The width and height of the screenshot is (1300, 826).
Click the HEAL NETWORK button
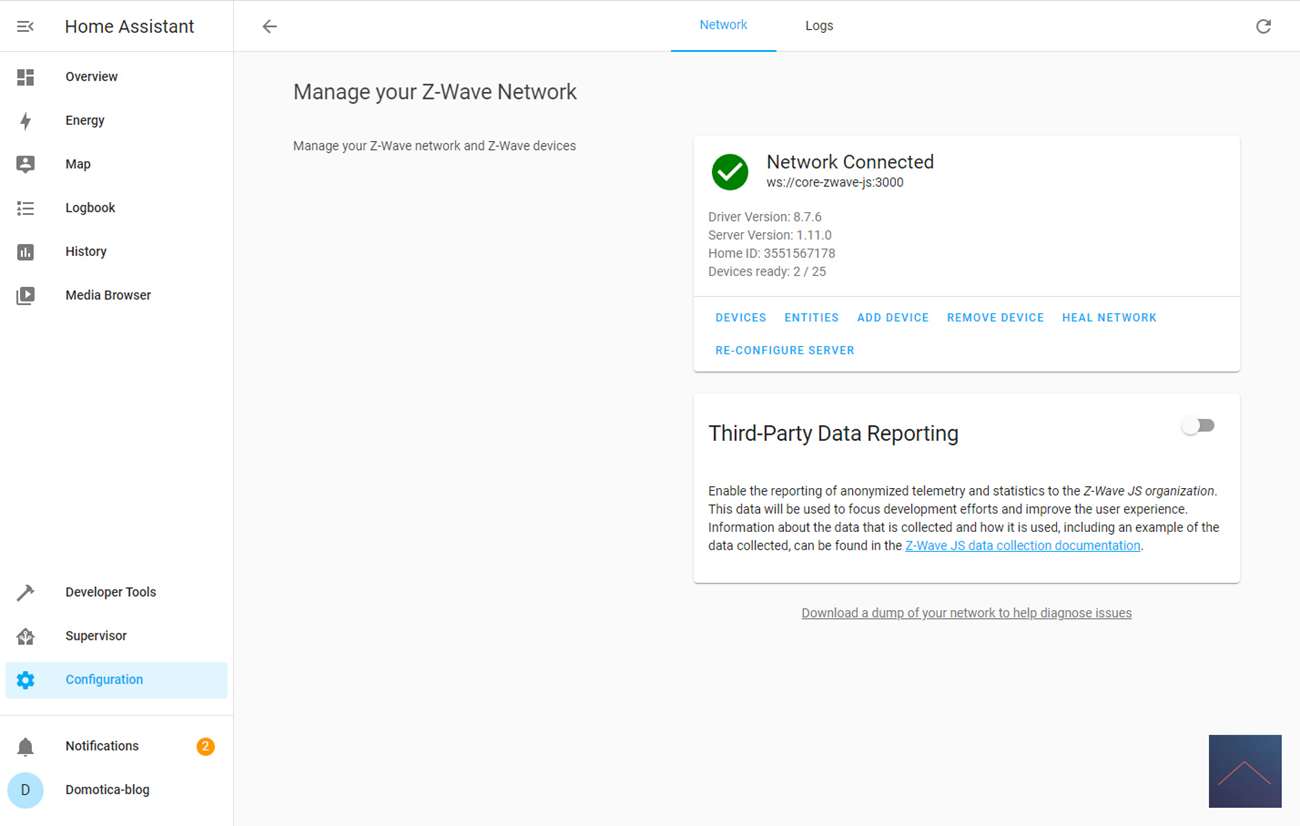tap(1109, 318)
